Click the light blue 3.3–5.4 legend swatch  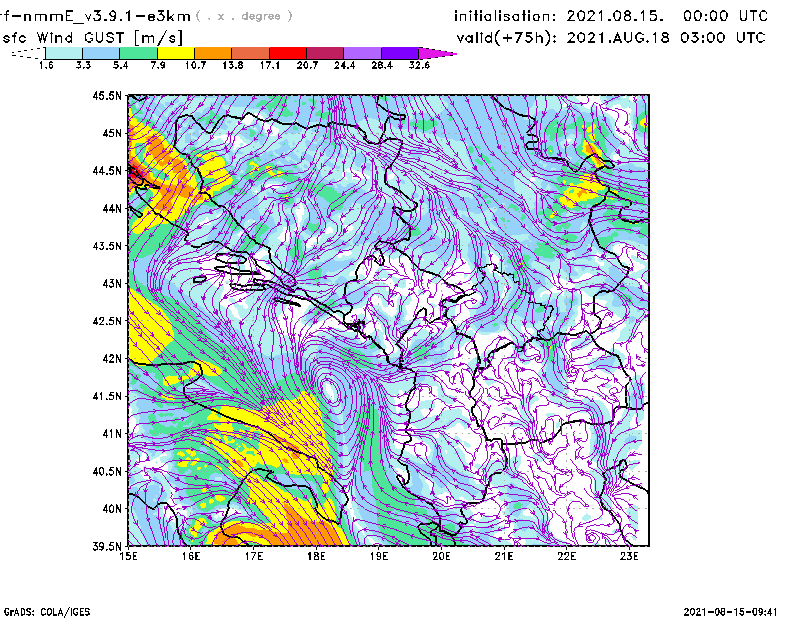coord(101,53)
